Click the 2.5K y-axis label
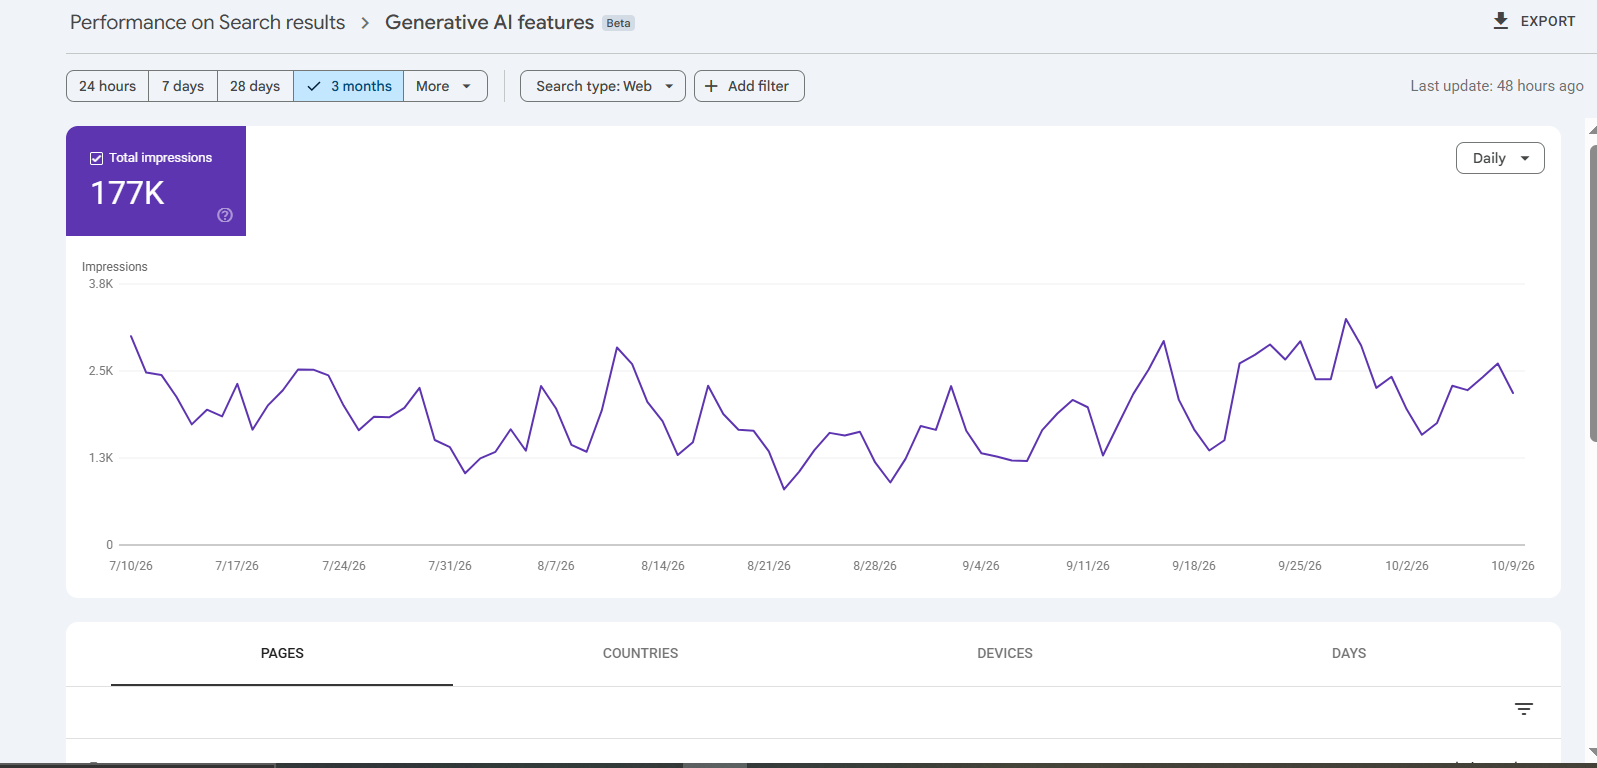The width and height of the screenshot is (1597, 768). pos(101,371)
